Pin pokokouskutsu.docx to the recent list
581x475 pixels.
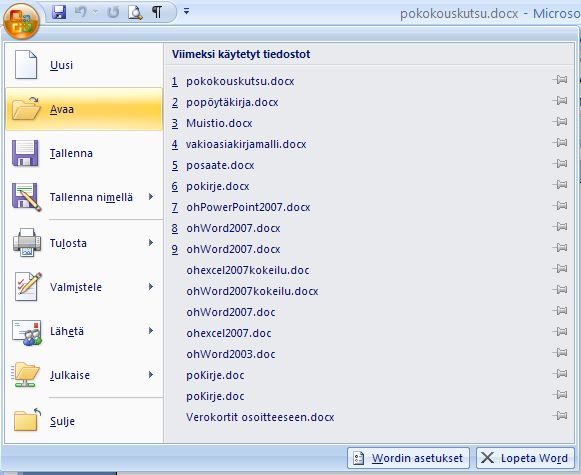click(x=560, y=80)
